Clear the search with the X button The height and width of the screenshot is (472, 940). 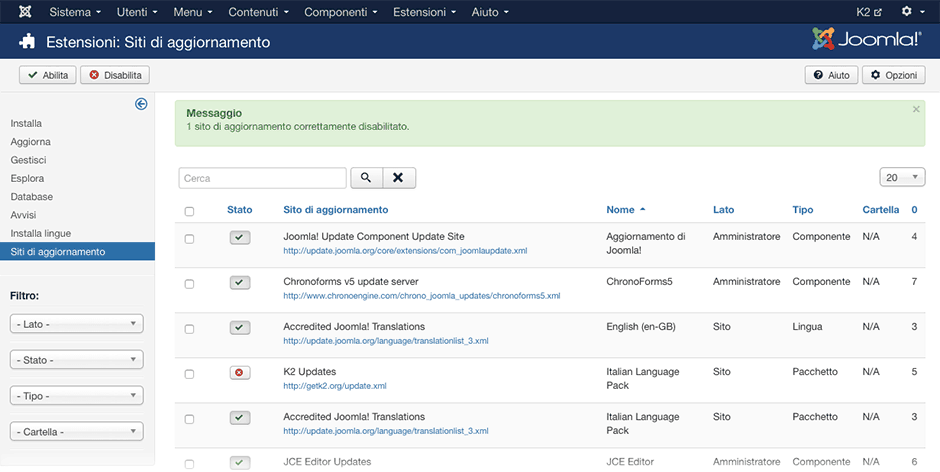pos(398,178)
